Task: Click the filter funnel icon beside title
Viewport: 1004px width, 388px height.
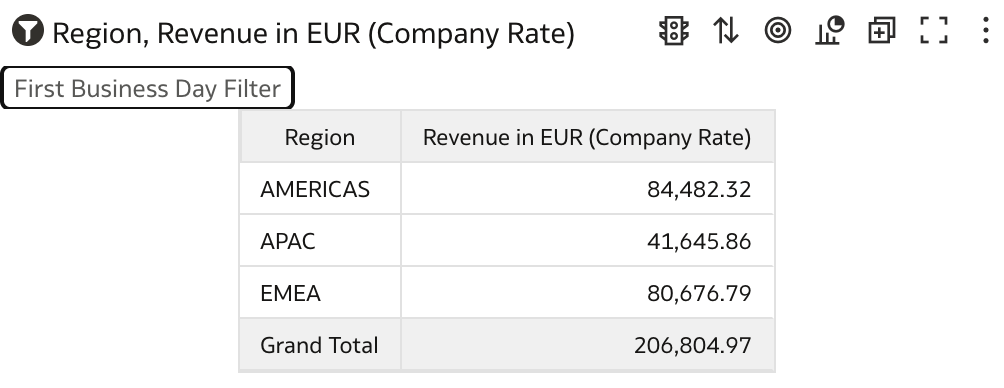Action: 28,31
